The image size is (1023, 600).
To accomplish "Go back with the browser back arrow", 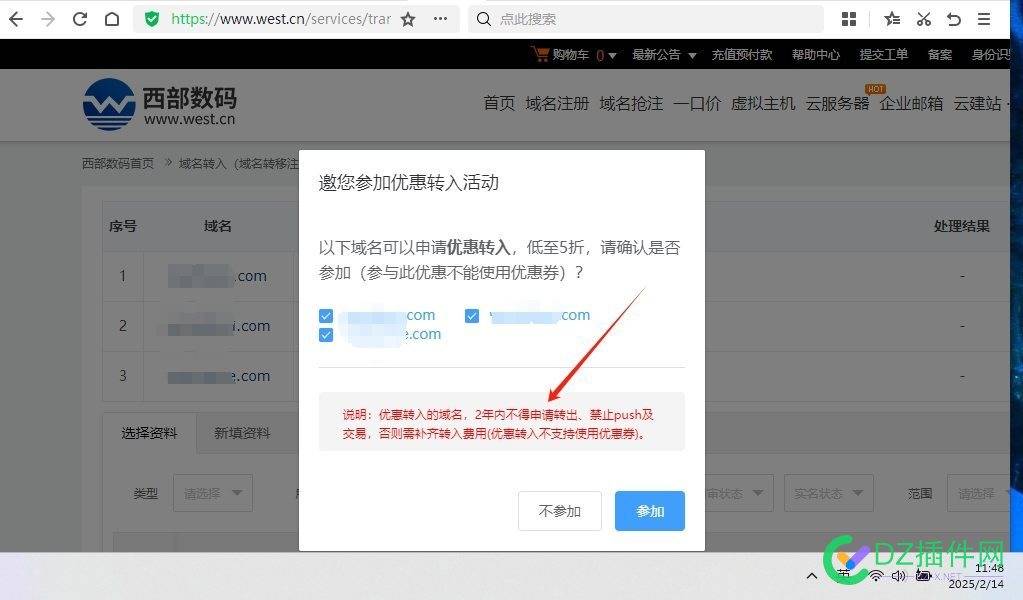I will (x=16, y=19).
